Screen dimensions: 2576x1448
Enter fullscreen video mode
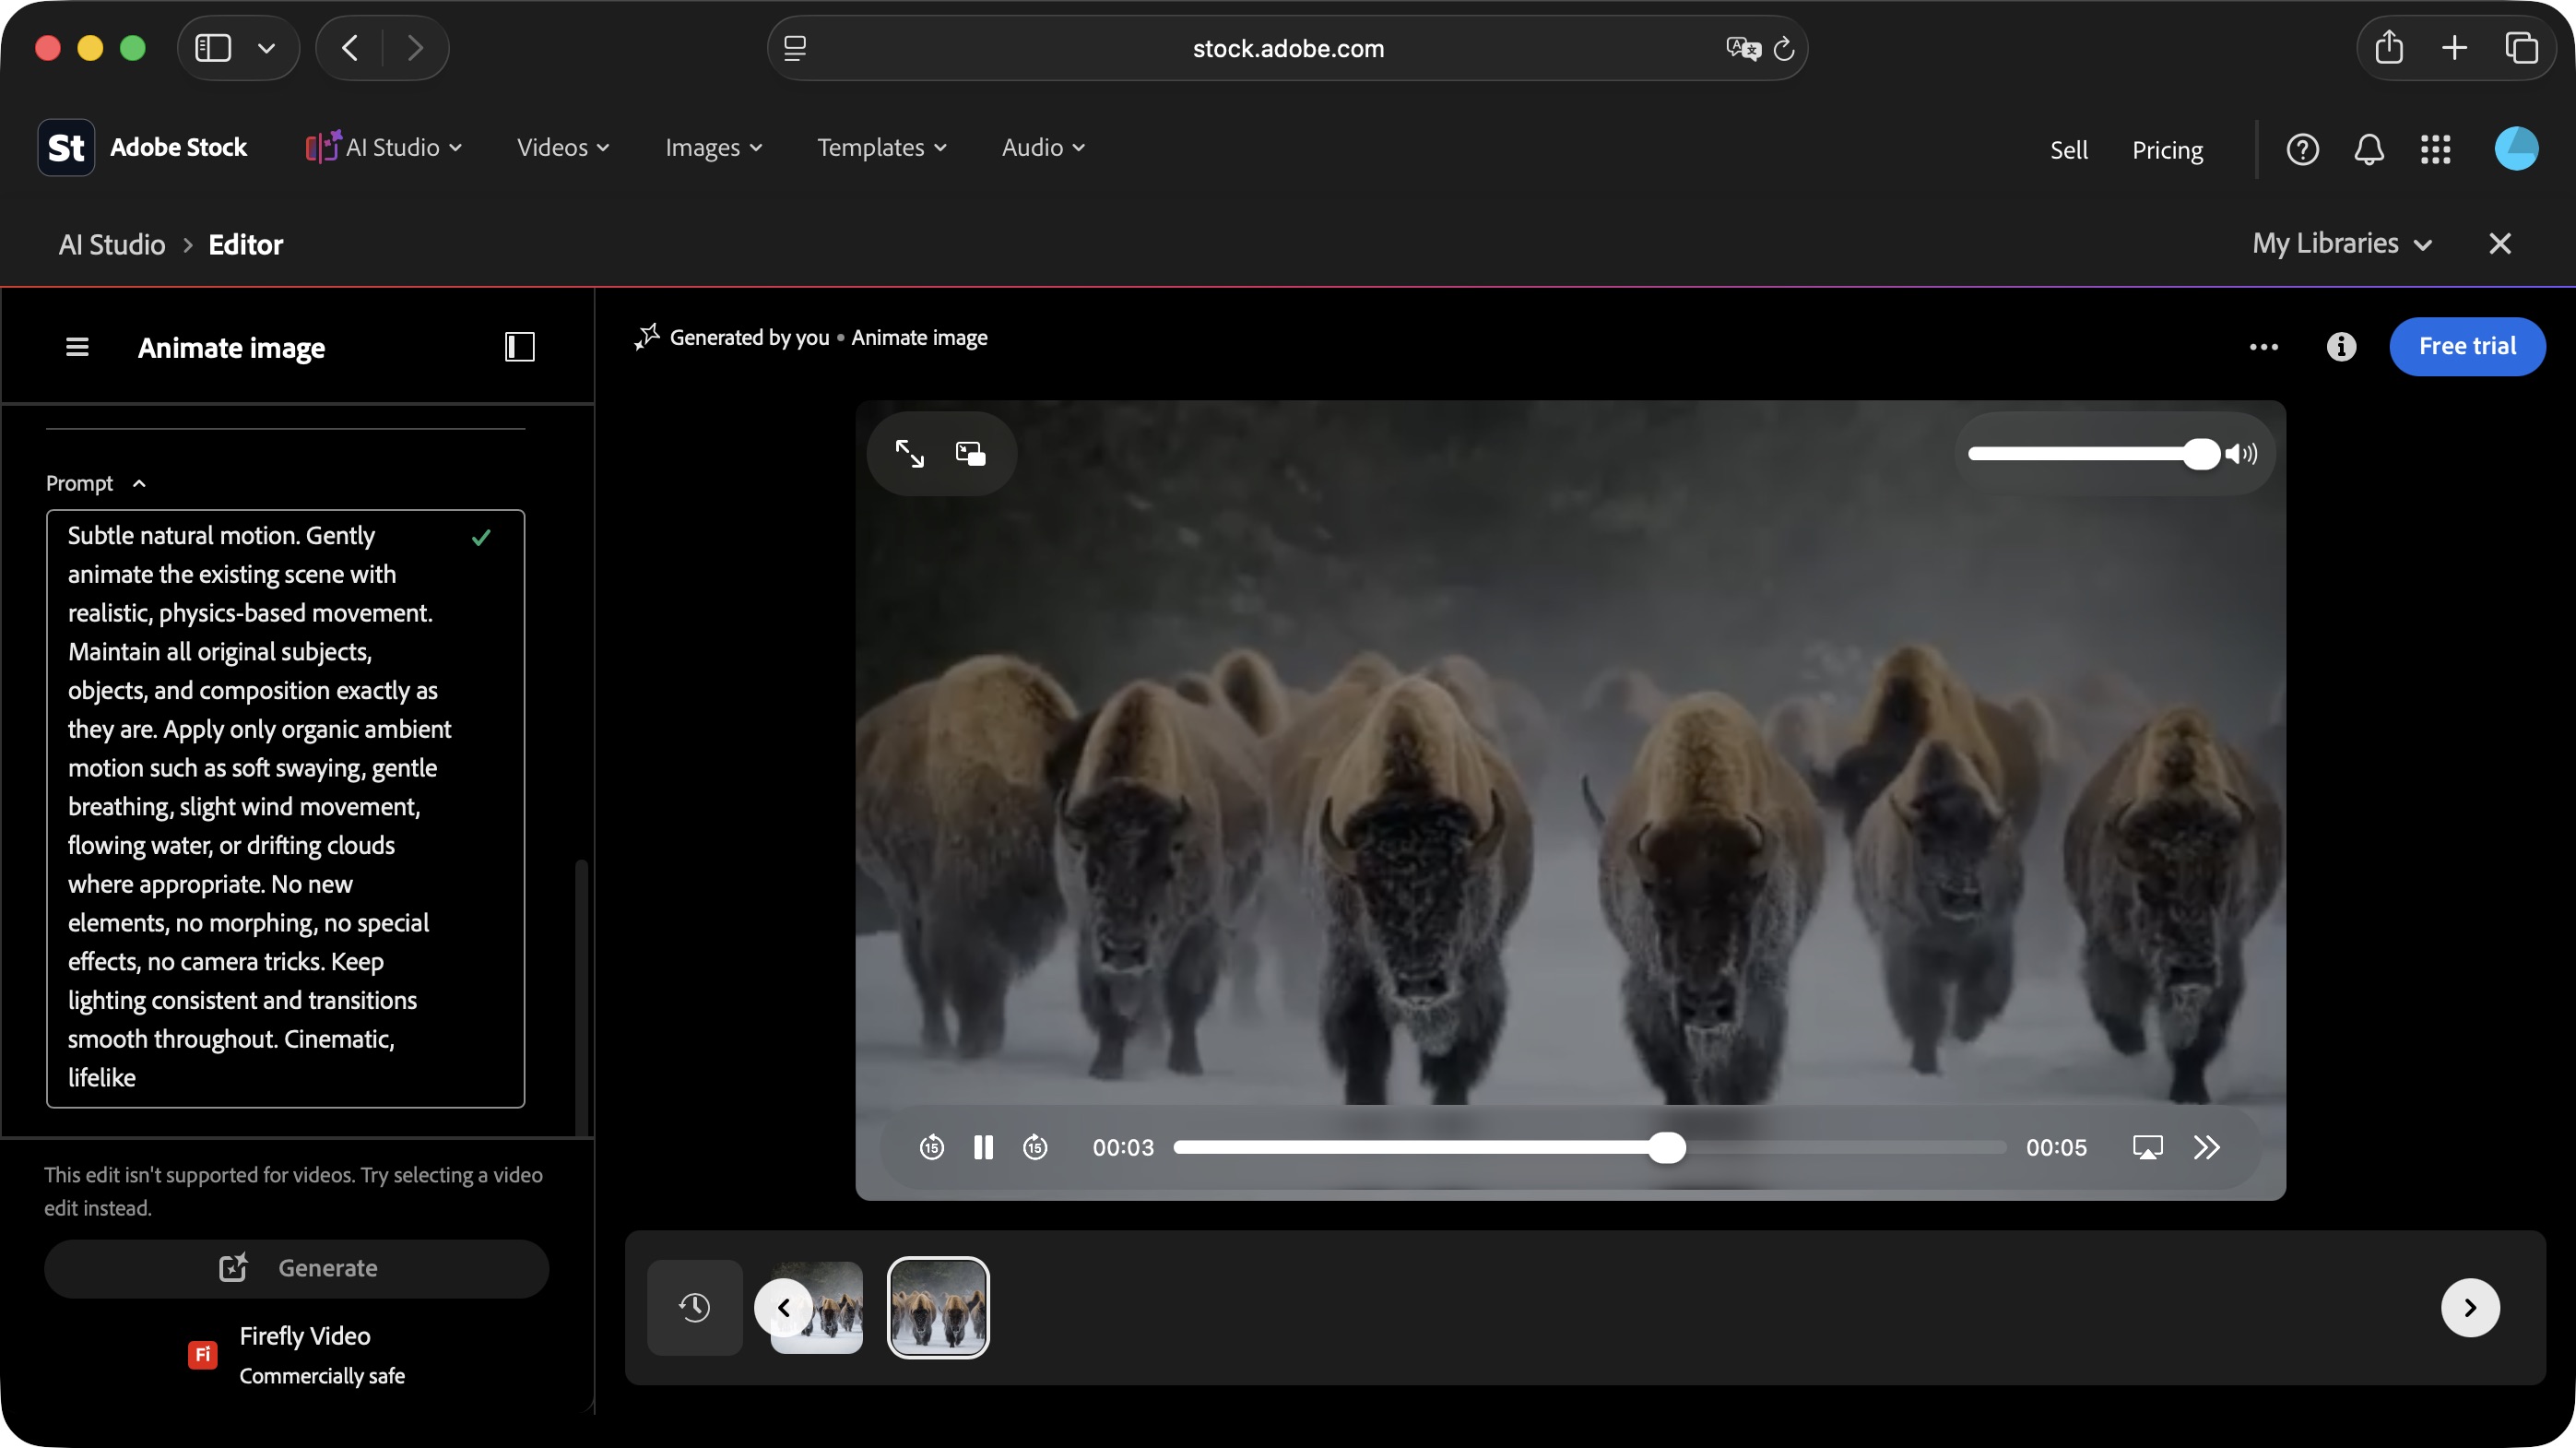(x=909, y=454)
